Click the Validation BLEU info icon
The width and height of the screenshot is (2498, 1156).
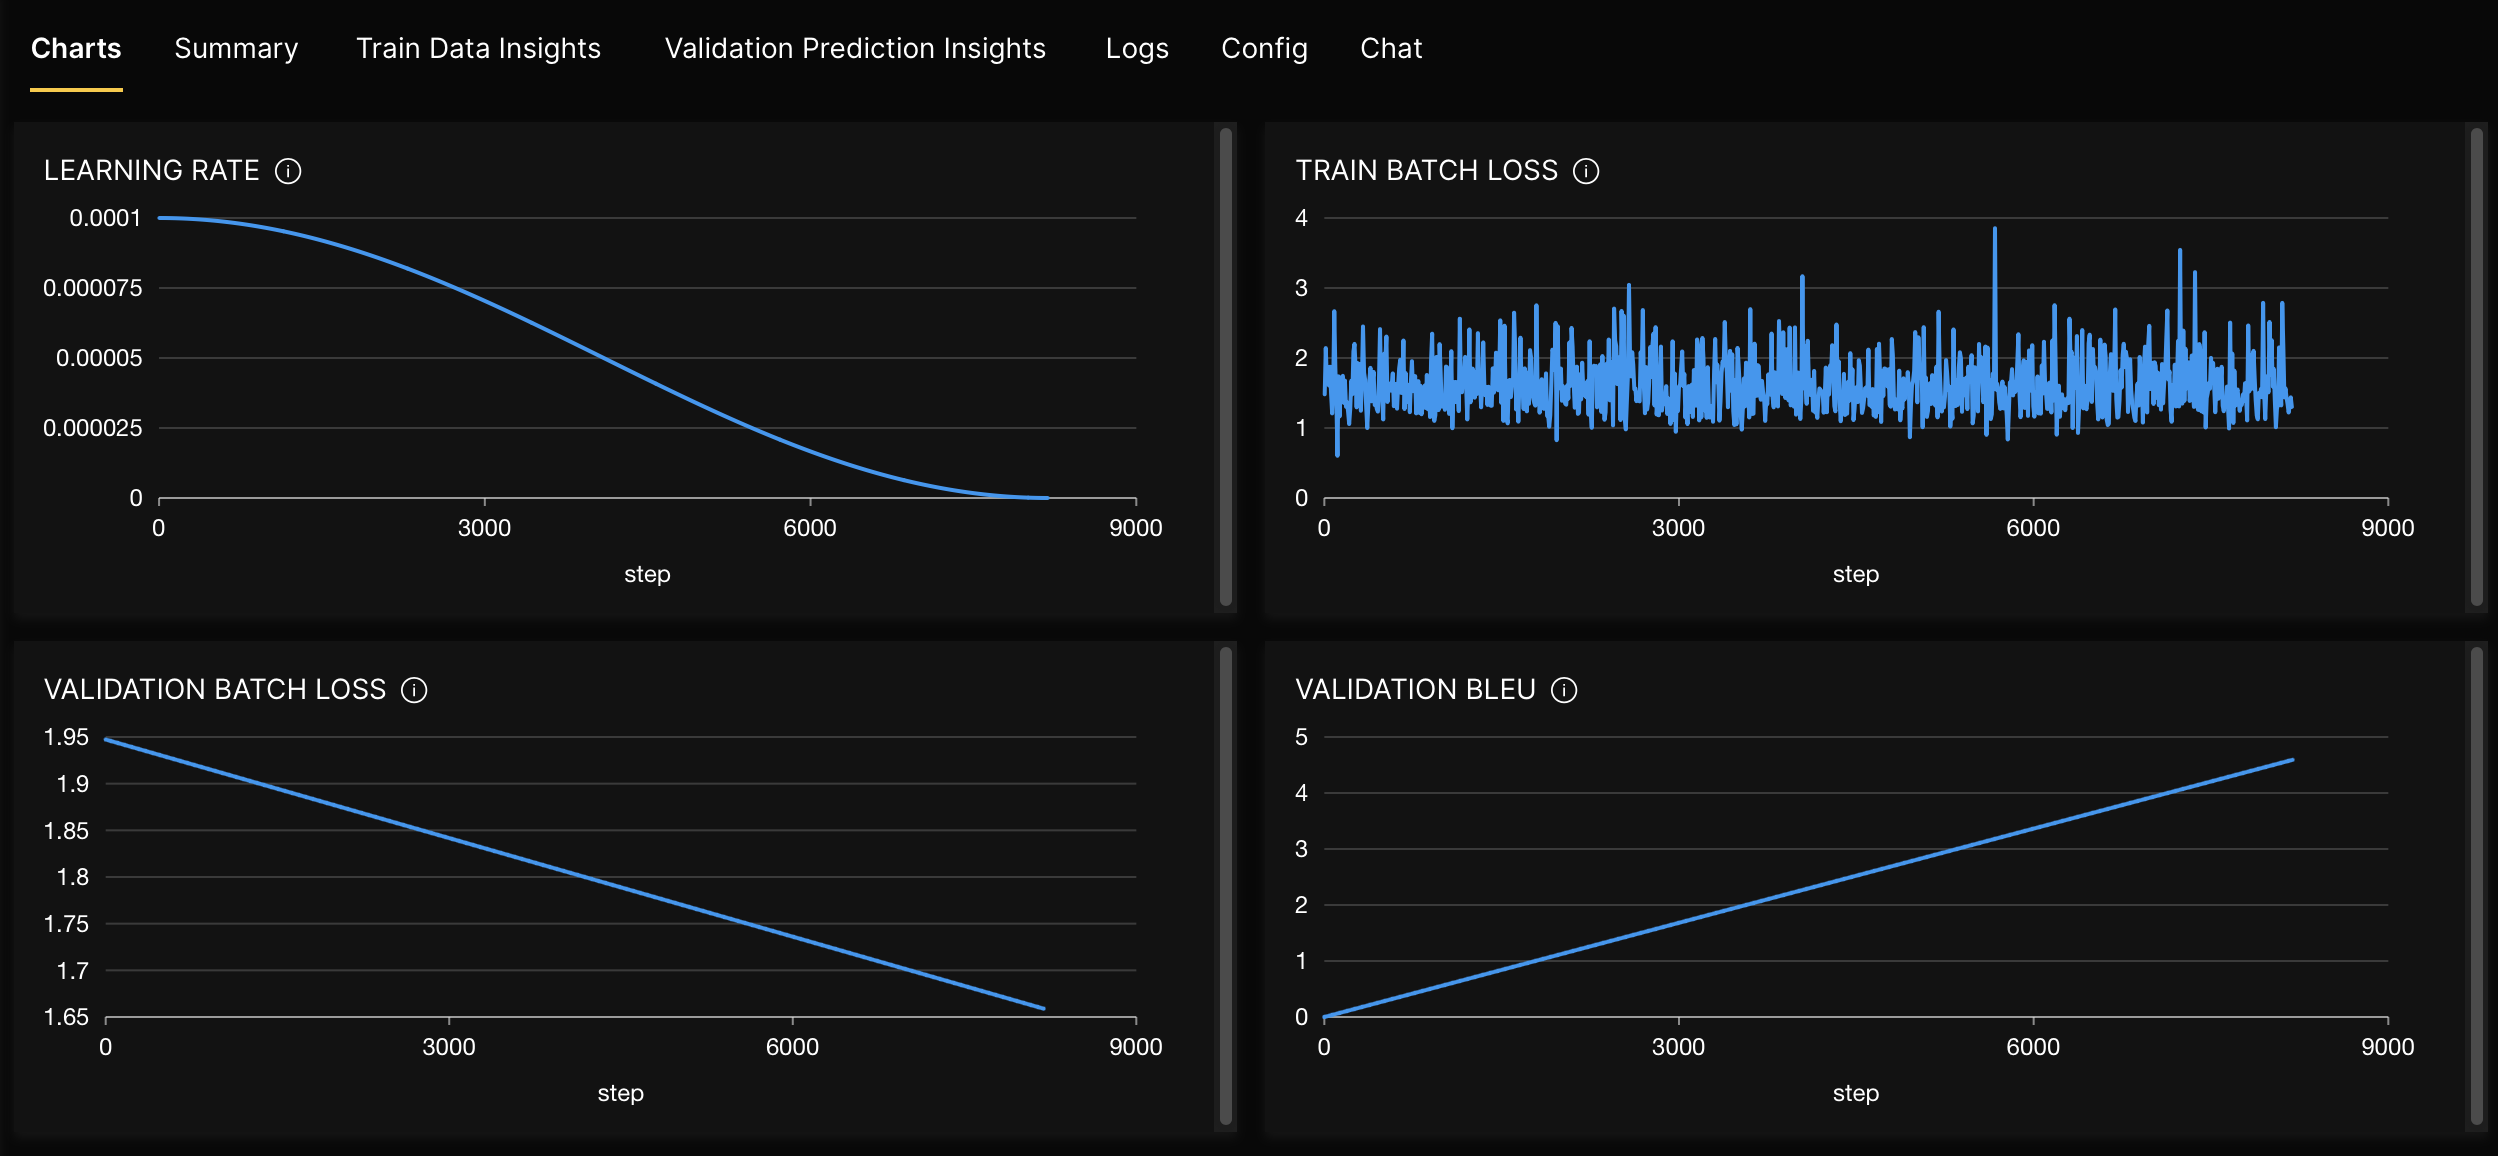point(1564,690)
